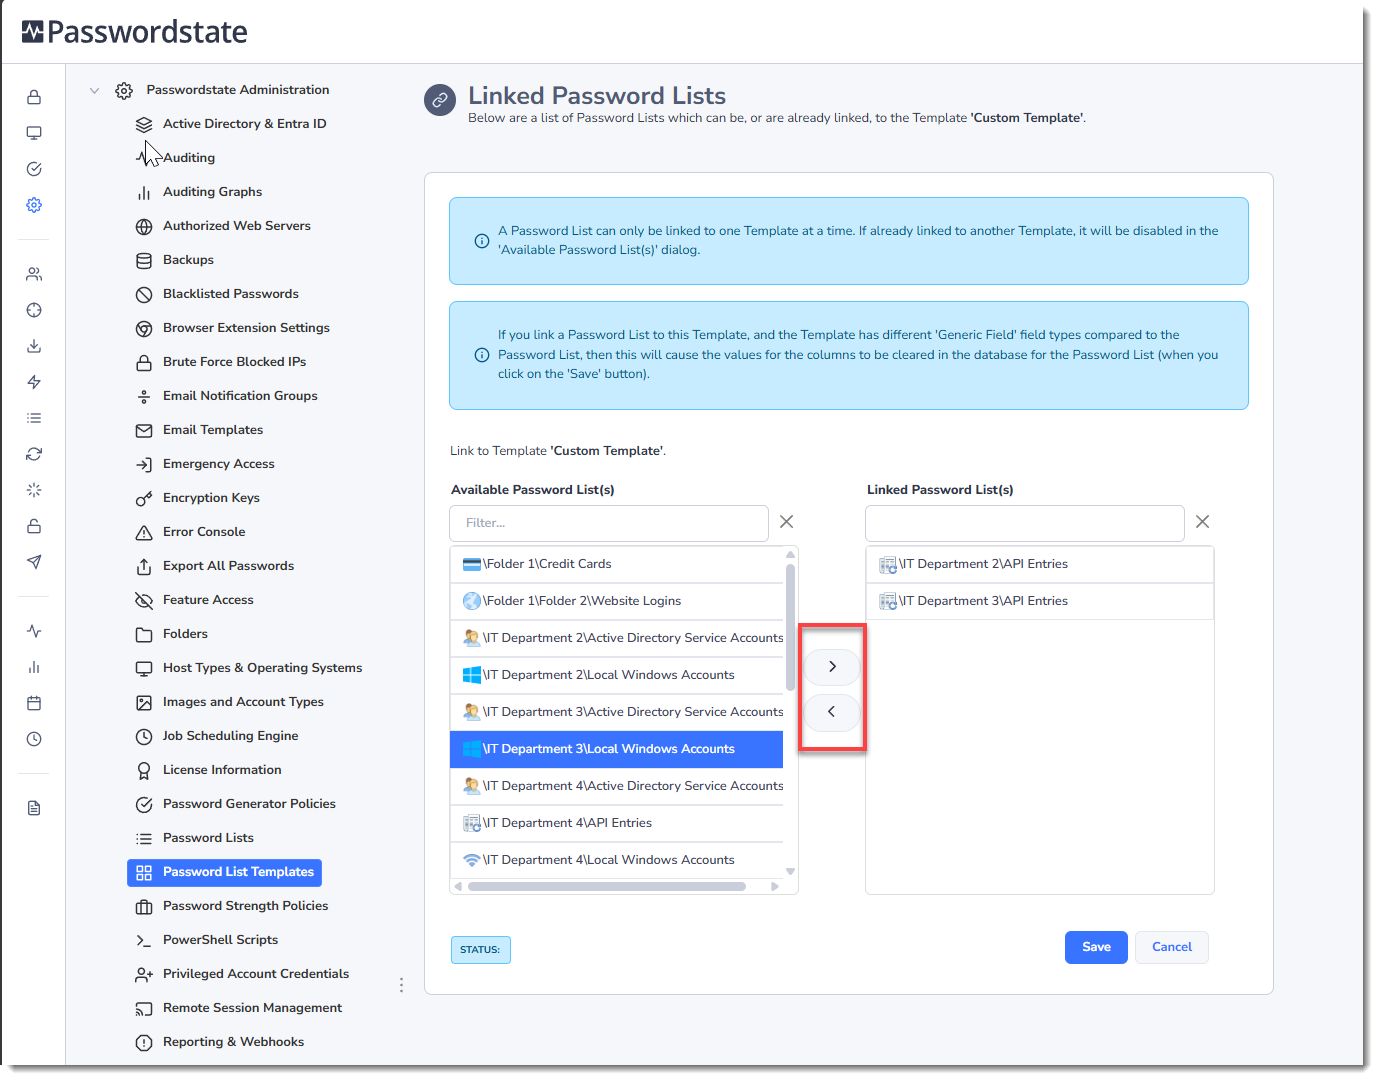
Task: Select the spinner burst icon in left rail
Action: pos(34,490)
